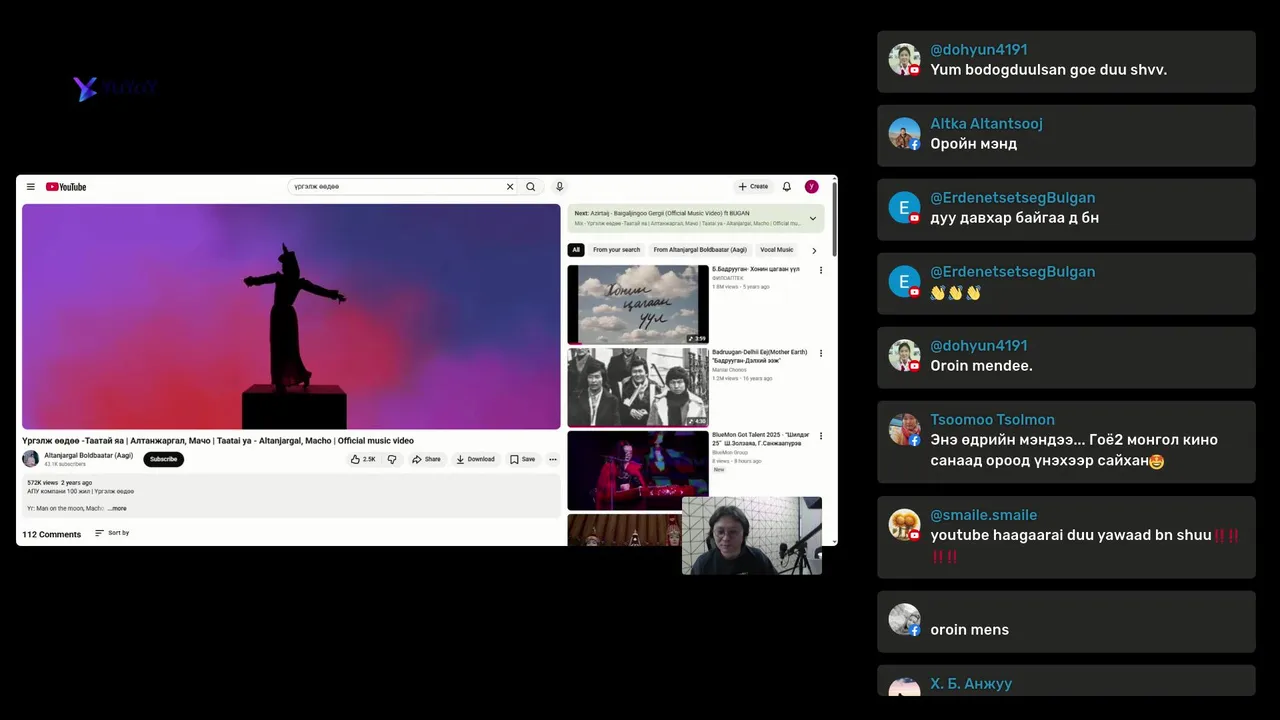Open the BlueMon Got Talent 2025 thumbnail
Screen dimensions: 1280x720
click(x=638, y=470)
